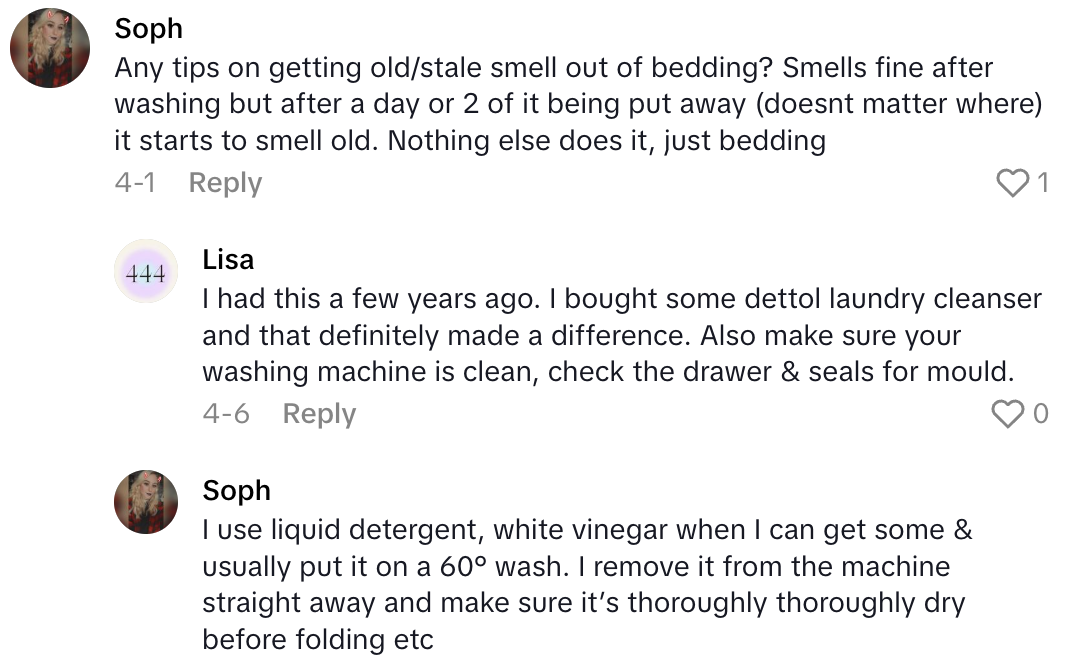Tap Soph's avatar beside her detergent reply
This screenshot has height=664, width=1072.
pos(147,502)
